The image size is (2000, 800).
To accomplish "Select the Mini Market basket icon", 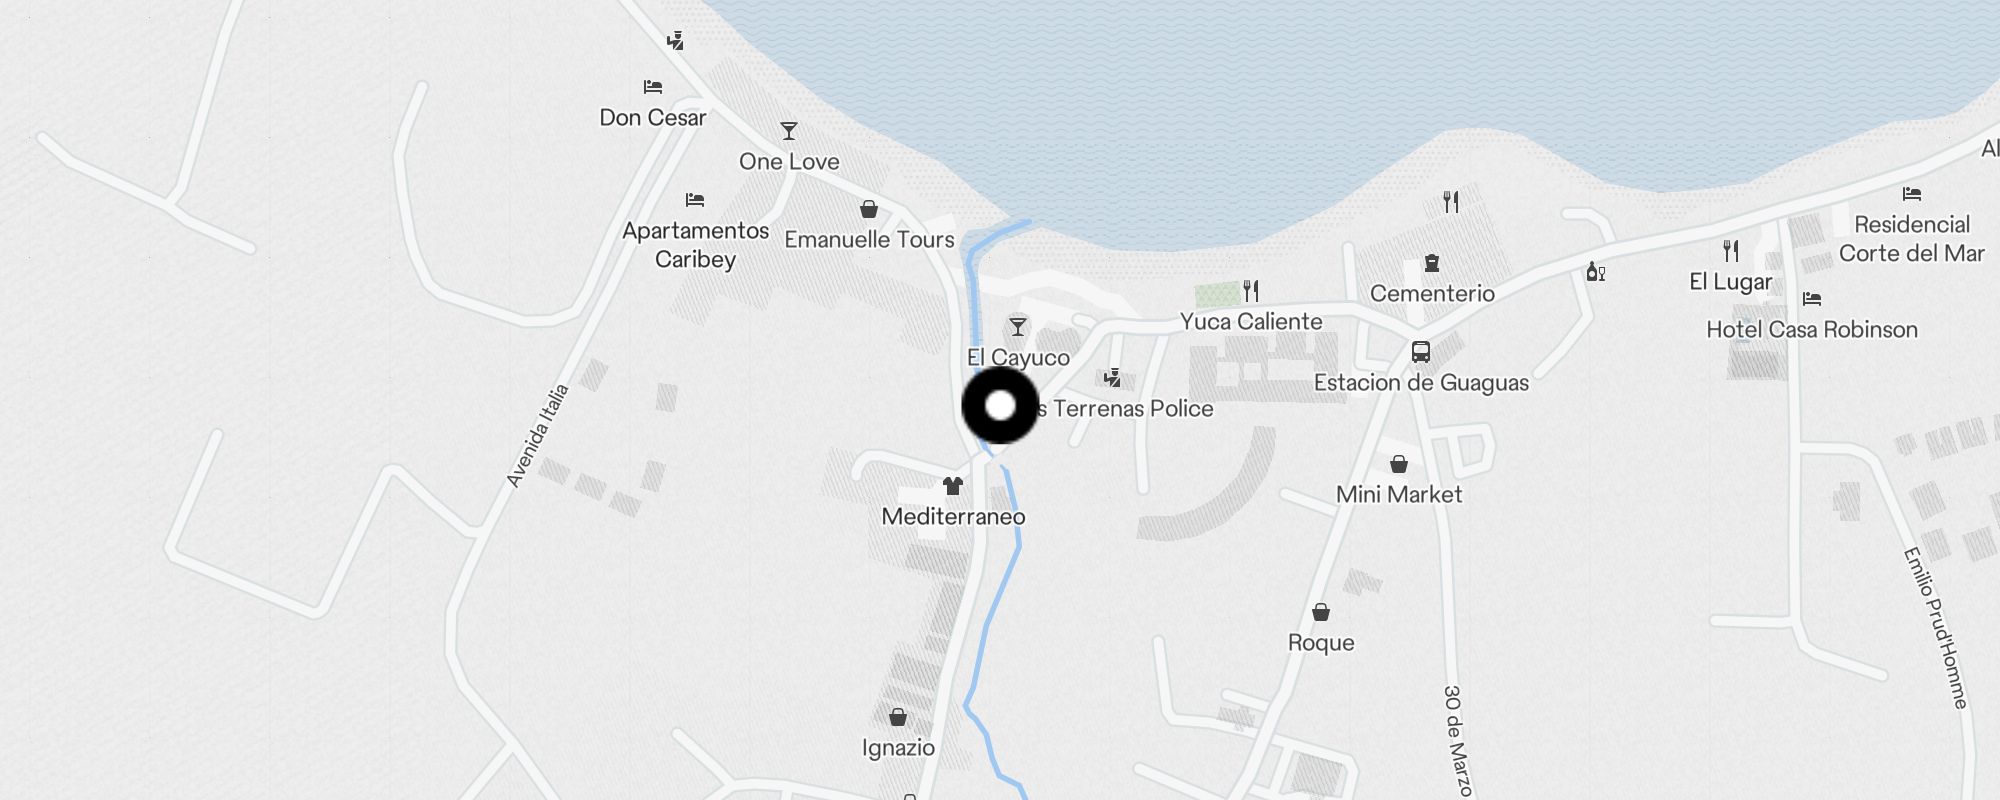I will click(1399, 464).
